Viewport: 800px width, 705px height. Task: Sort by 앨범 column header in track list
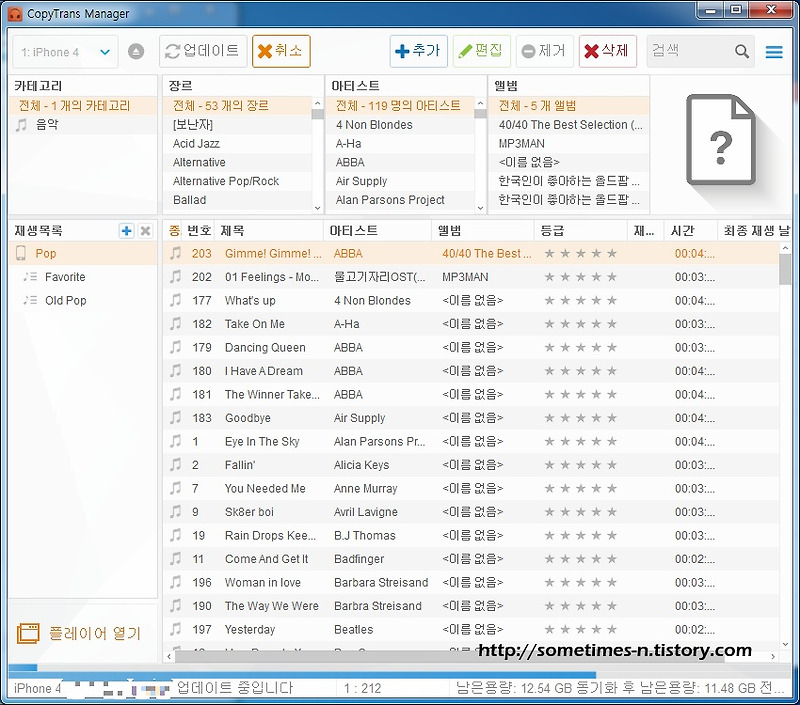[x=483, y=231]
